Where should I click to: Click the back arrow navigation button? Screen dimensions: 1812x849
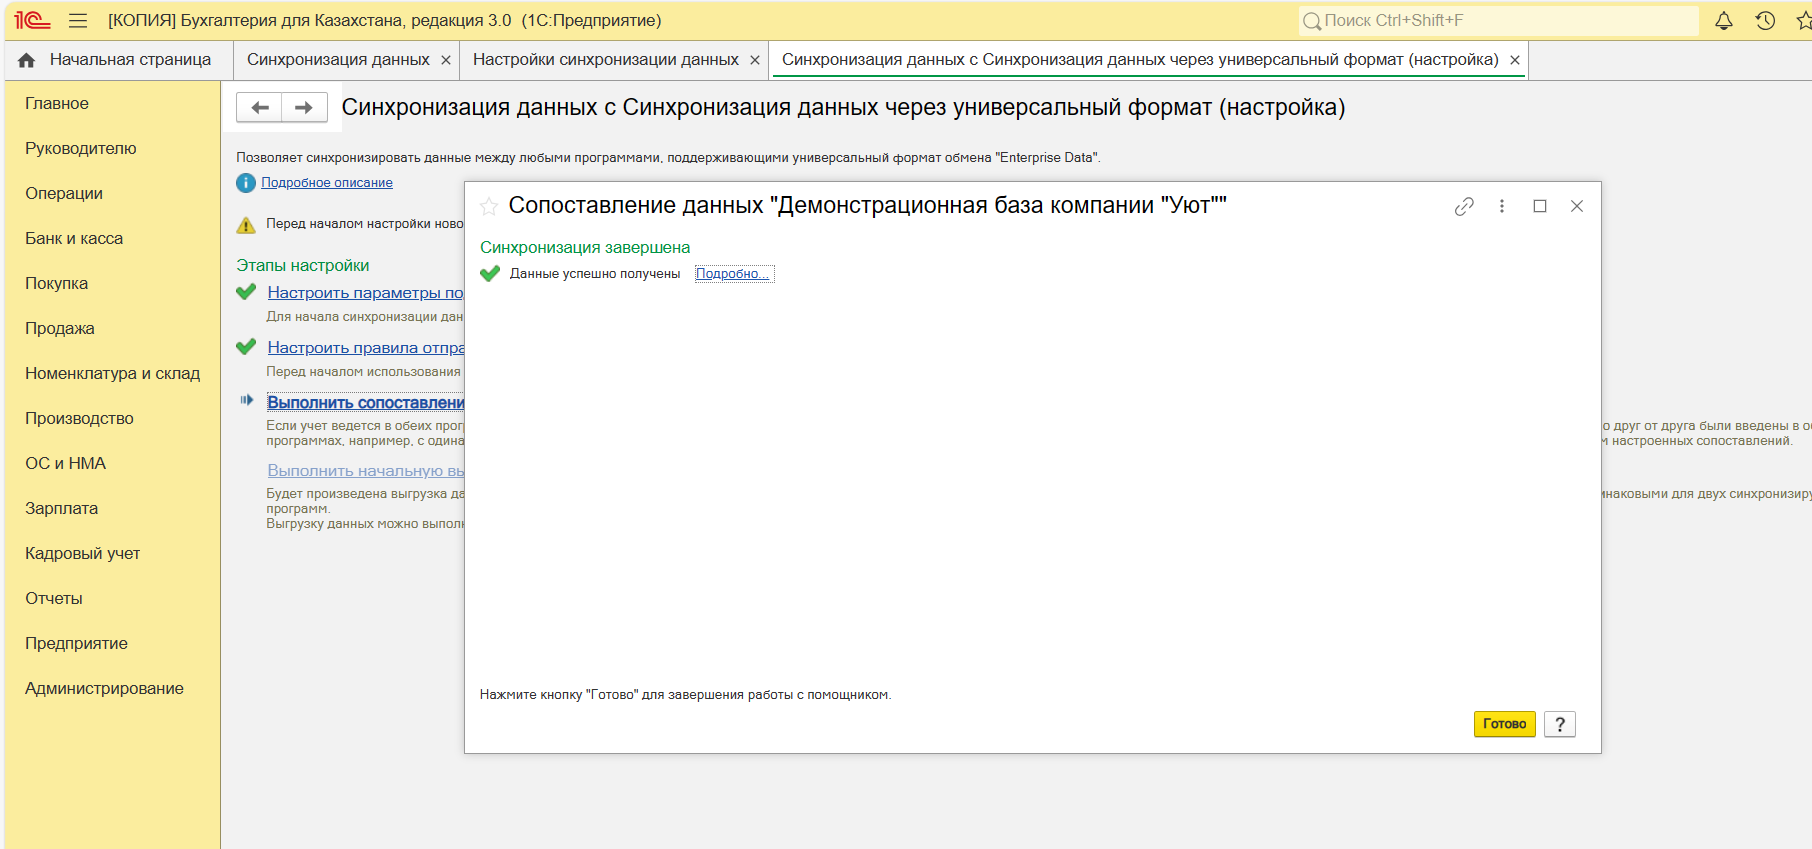pyautogui.click(x=260, y=108)
